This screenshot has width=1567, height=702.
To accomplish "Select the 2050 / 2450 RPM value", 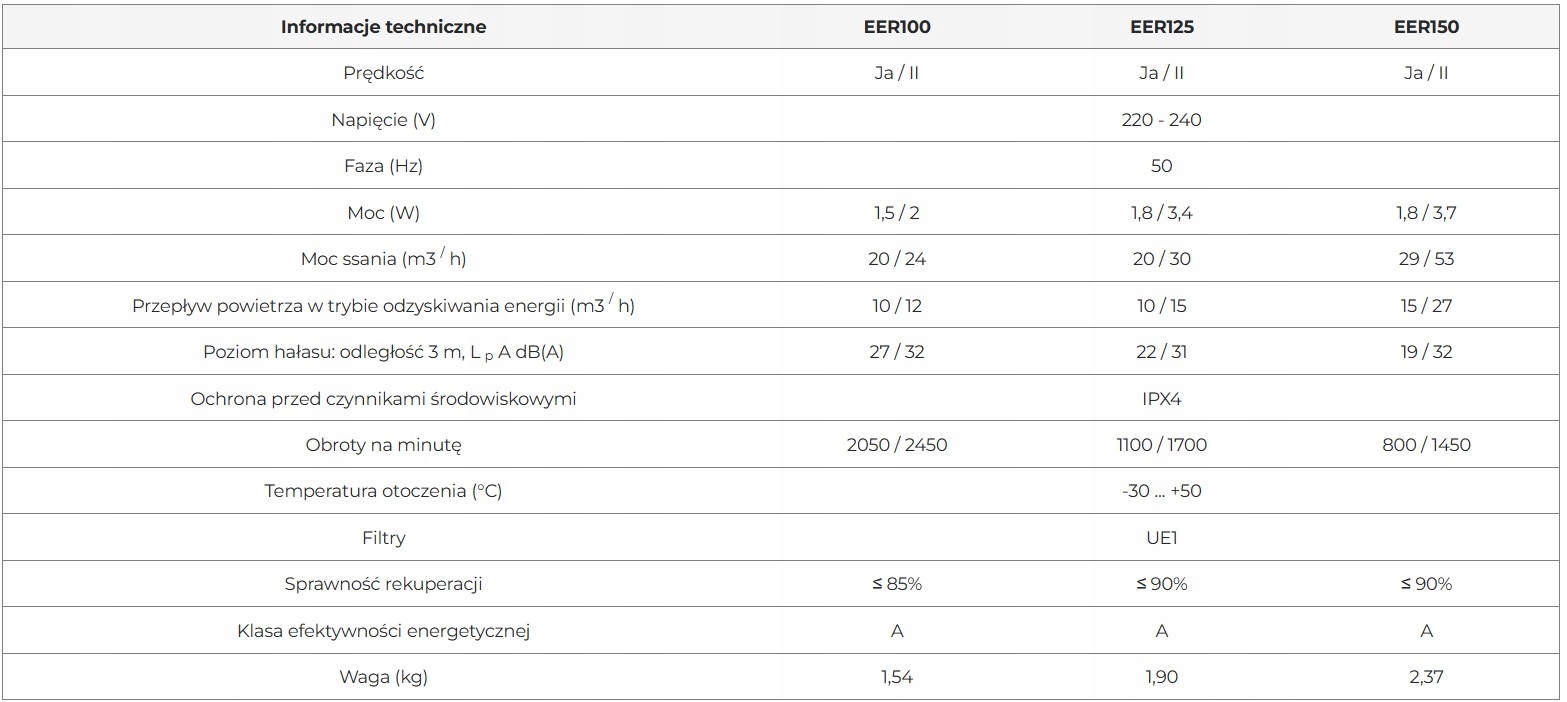I will pyautogui.click(x=897, y=445).
